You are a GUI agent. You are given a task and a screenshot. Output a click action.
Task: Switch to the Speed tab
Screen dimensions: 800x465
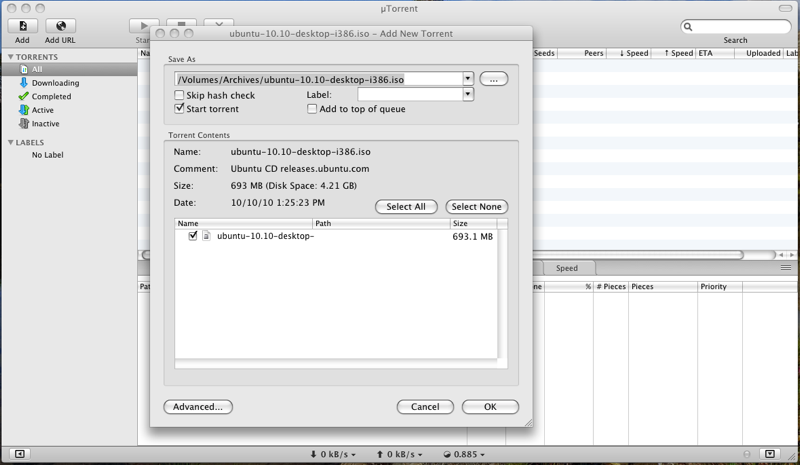tap(567, 268)
